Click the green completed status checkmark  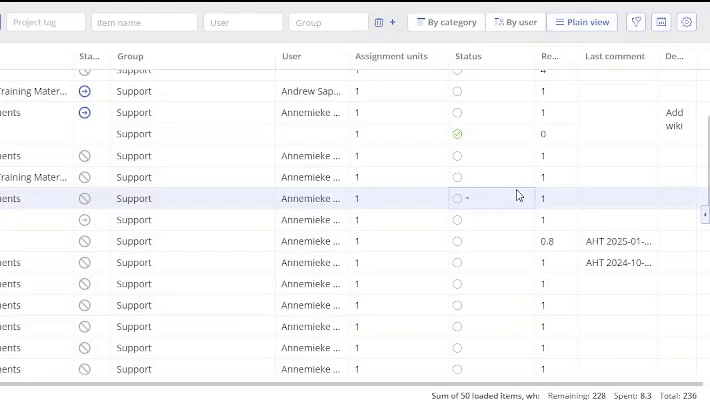457,134
